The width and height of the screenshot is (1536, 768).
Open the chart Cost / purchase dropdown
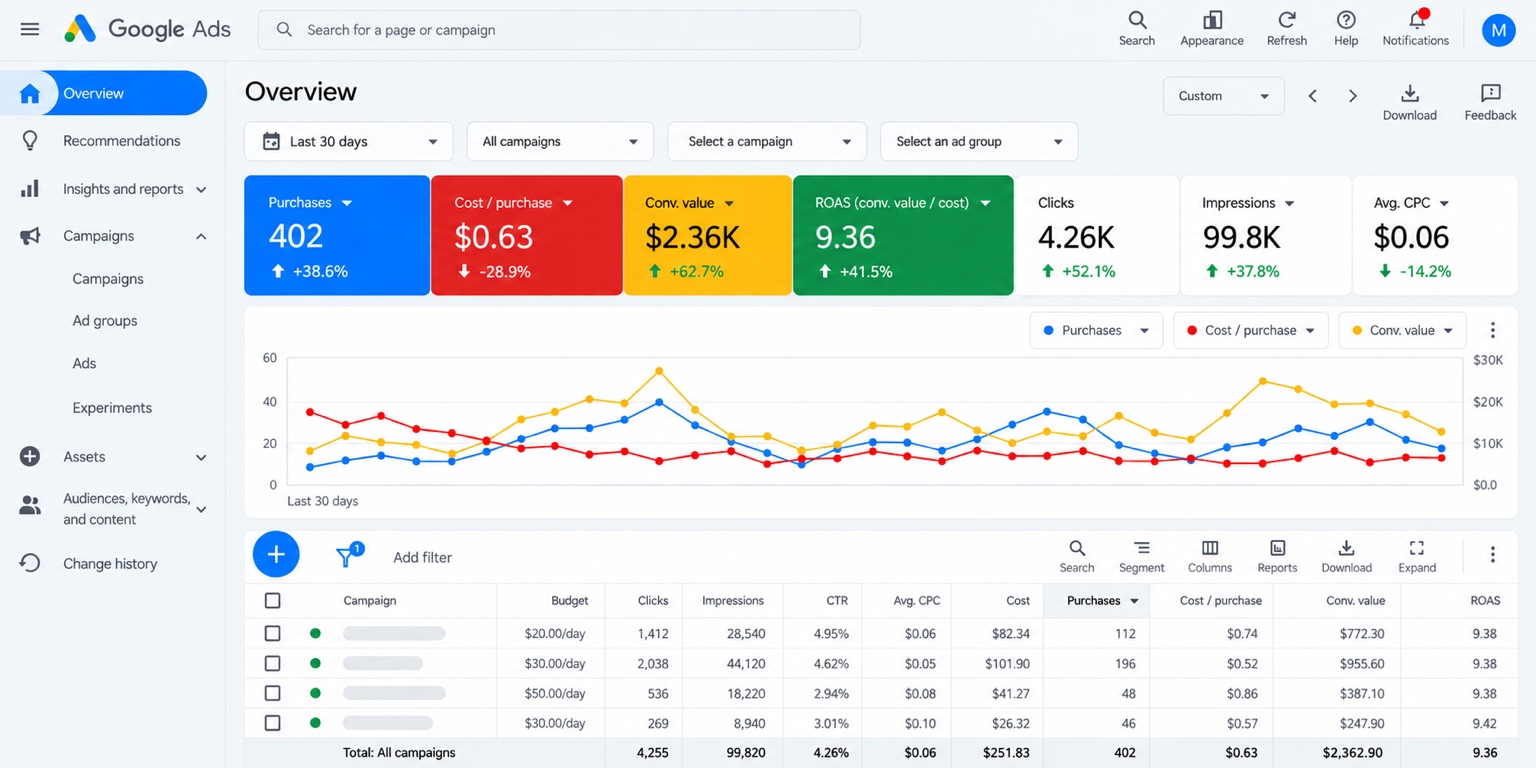[x=1251, y=330]
